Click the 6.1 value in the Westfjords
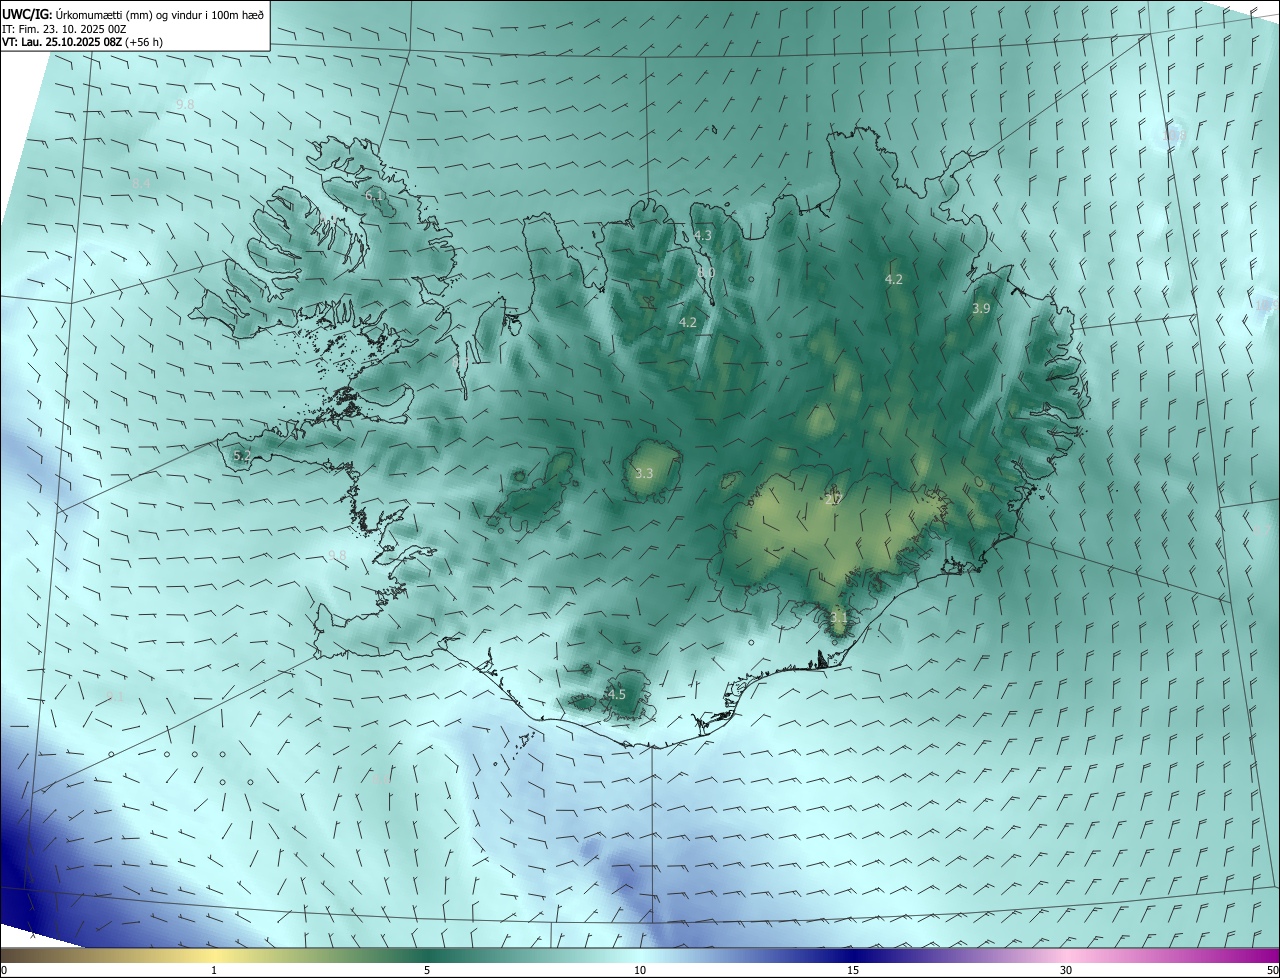1280x978 pixels. 373,197
